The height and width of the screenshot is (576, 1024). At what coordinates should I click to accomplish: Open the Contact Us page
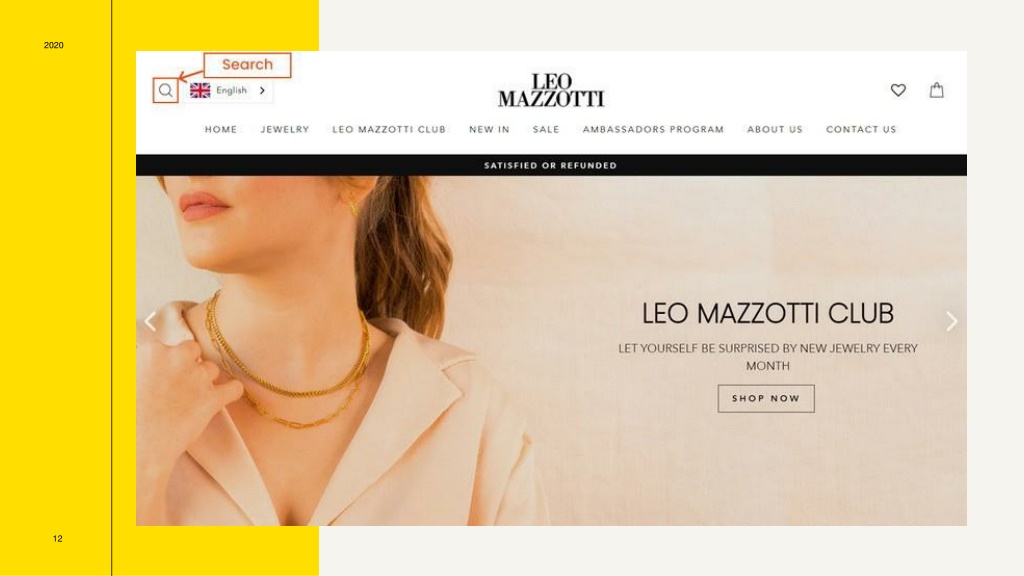pos(861,129)
